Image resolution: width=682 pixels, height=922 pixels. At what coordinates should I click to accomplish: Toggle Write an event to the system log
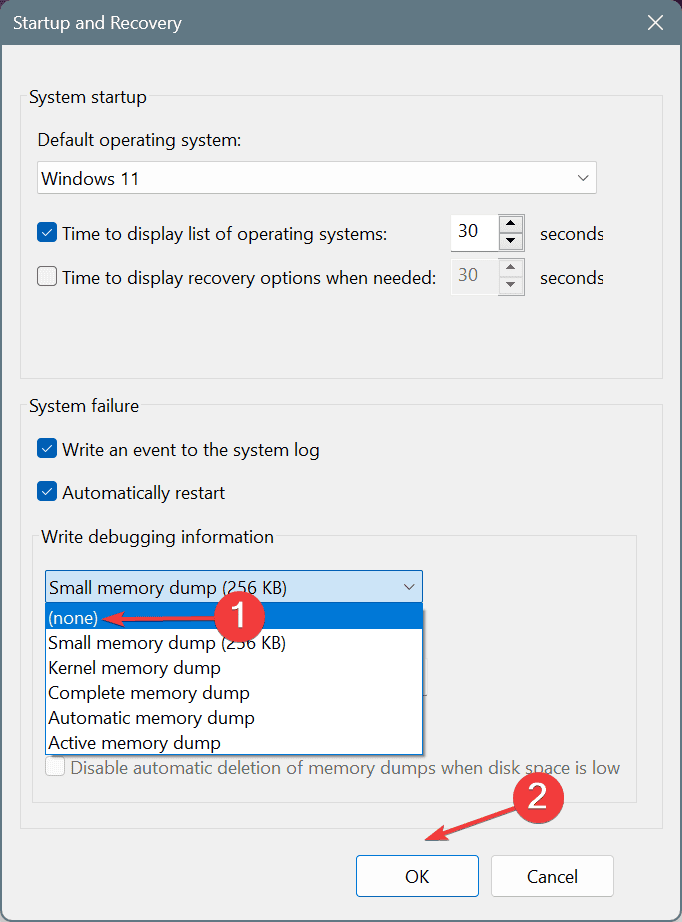point(47,449)
